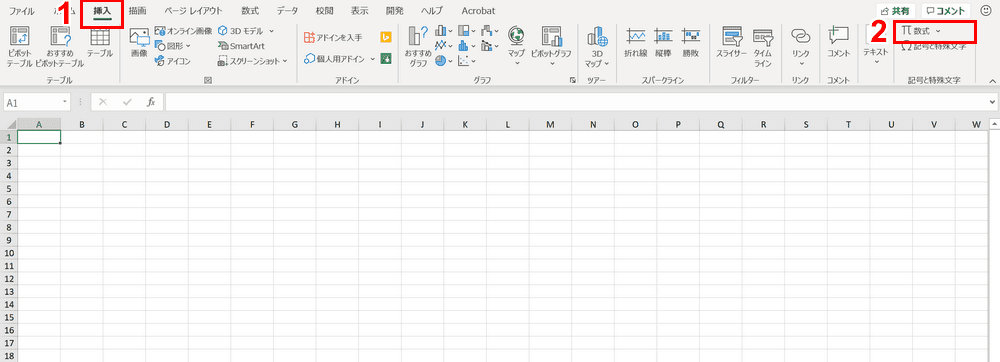Screen dimensions: 1000x362
Task: Click the select-all corner of the sheet
Action: [x=9, y=124]
